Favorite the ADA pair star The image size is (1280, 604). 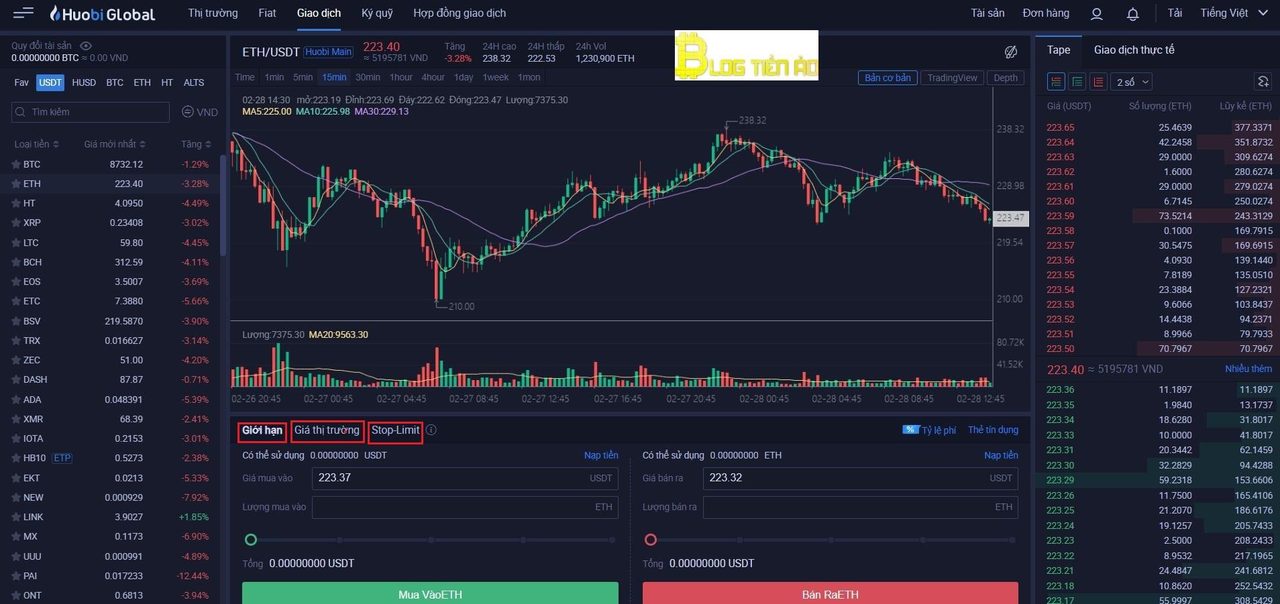(x=16, y=400)
